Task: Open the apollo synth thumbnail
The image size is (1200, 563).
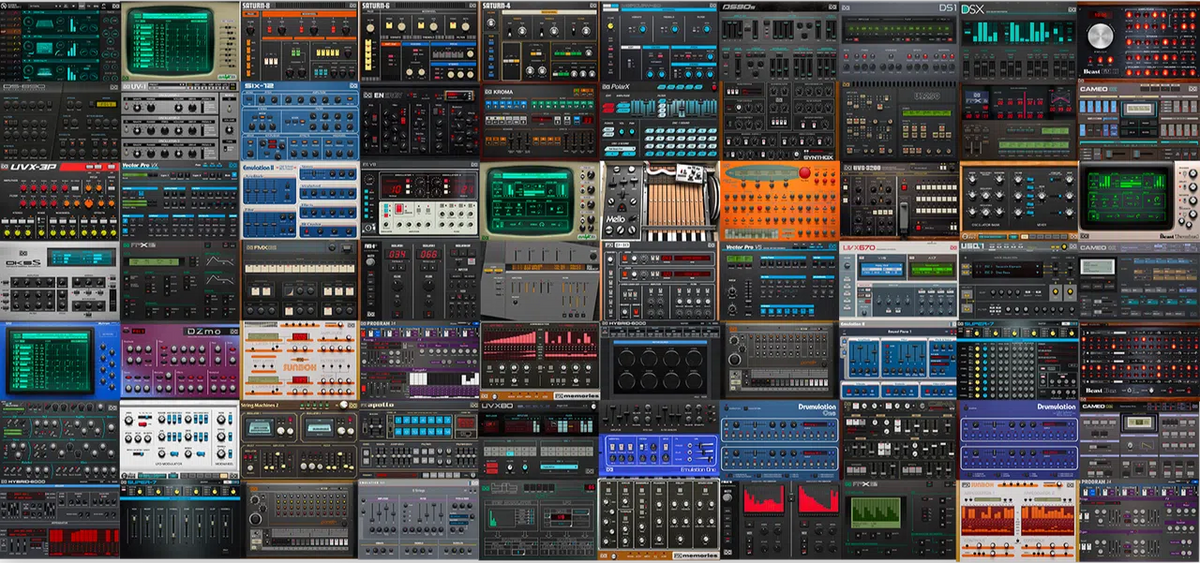Action: [419, 440]
